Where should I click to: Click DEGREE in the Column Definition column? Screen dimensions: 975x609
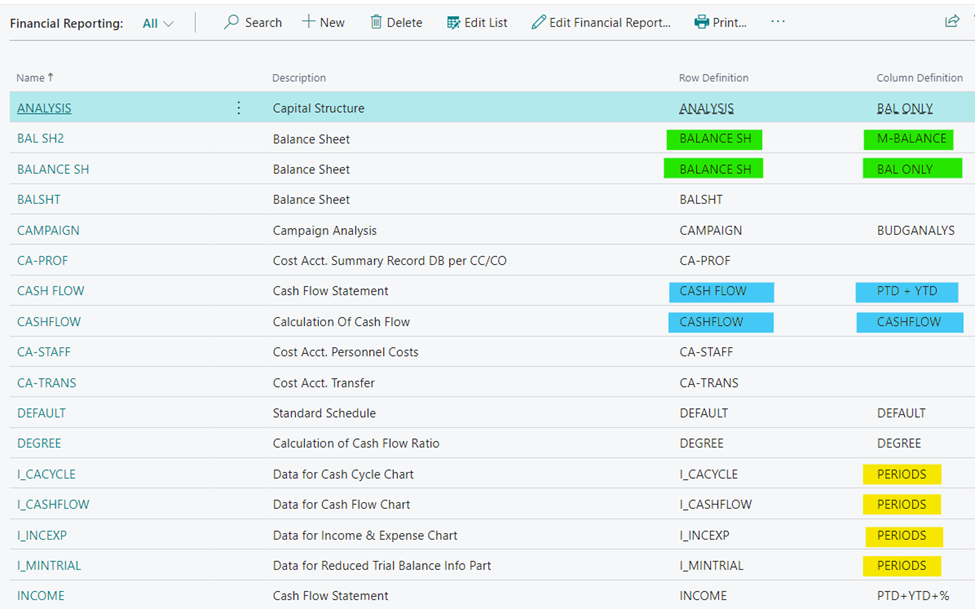pyautogui.click(x=899, y=444)
